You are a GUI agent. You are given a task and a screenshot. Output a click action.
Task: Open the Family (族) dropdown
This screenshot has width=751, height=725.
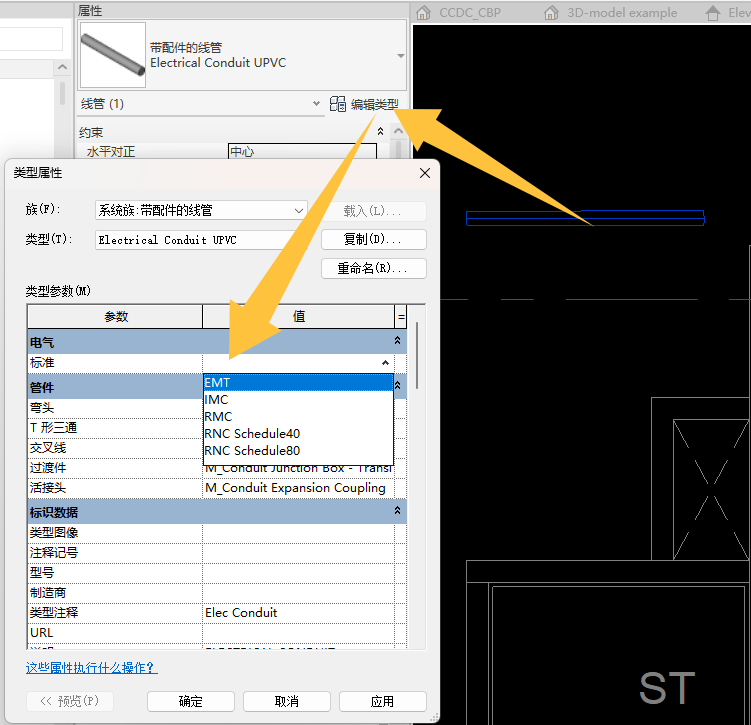tap(201, 210)
